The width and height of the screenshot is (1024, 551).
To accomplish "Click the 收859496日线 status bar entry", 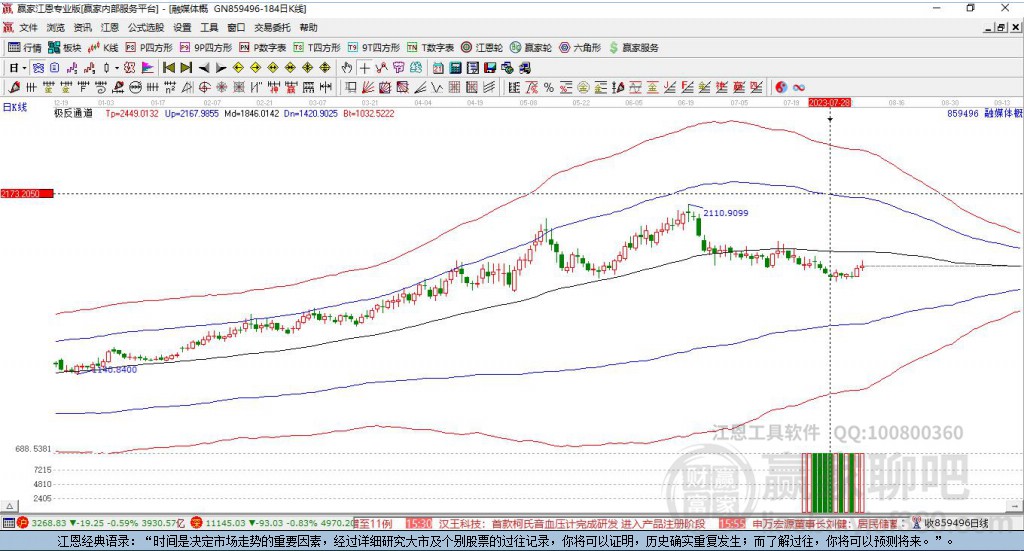I will (x=956, y=523).
